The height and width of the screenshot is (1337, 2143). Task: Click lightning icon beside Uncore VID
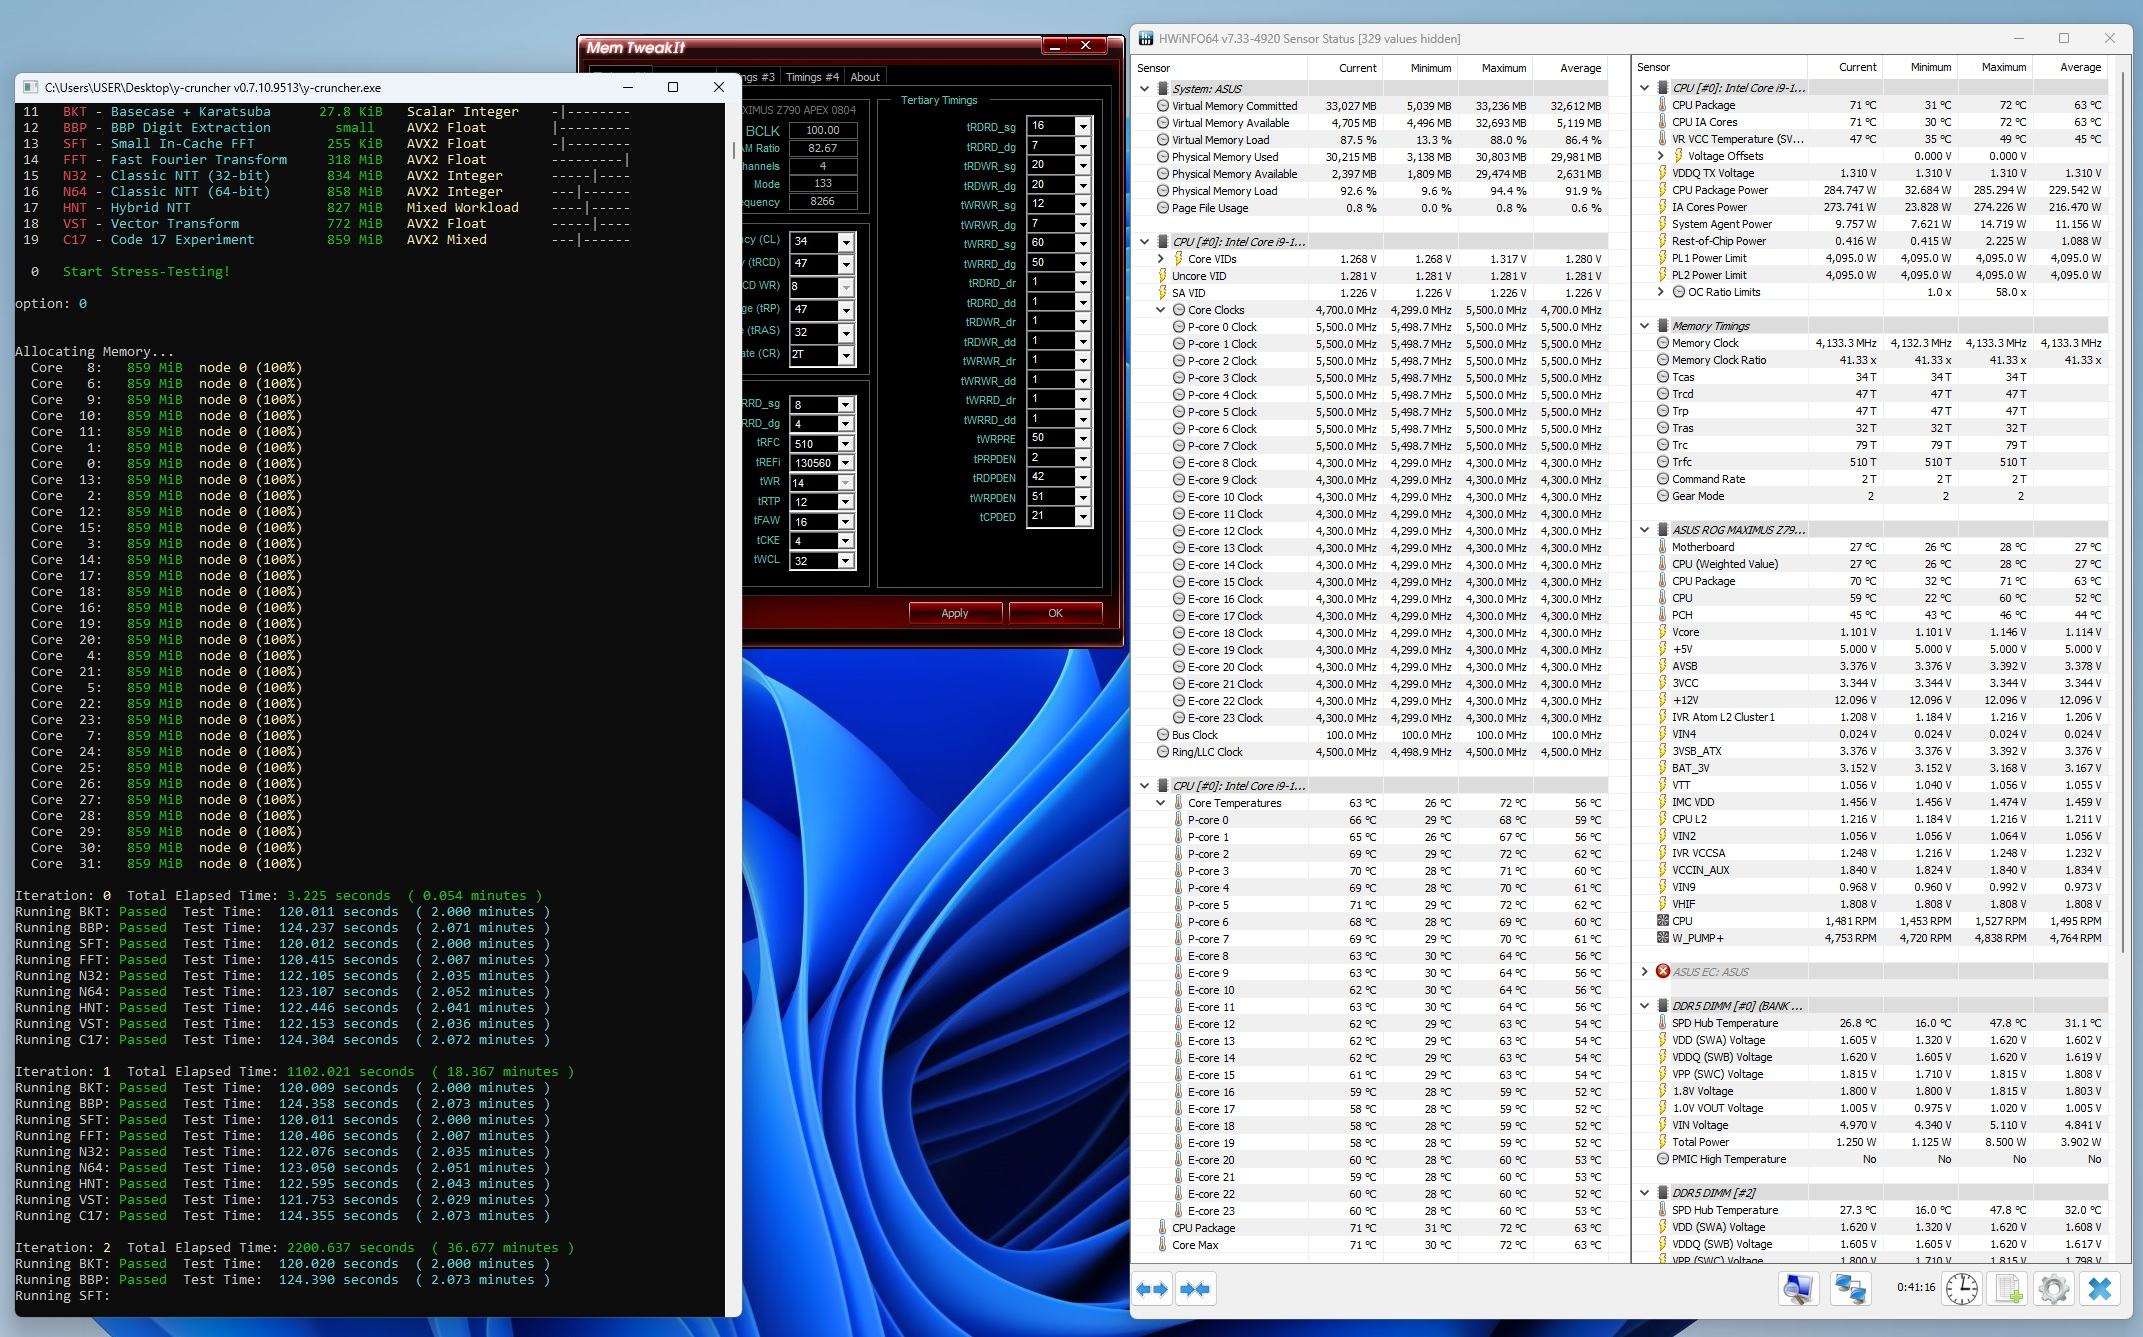click(1162, 276)
